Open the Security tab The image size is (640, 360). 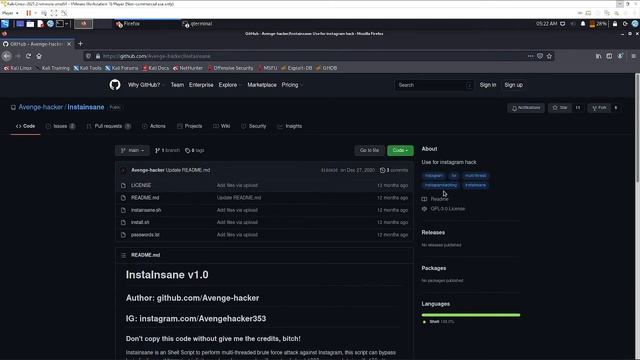(x=253, y=126)
